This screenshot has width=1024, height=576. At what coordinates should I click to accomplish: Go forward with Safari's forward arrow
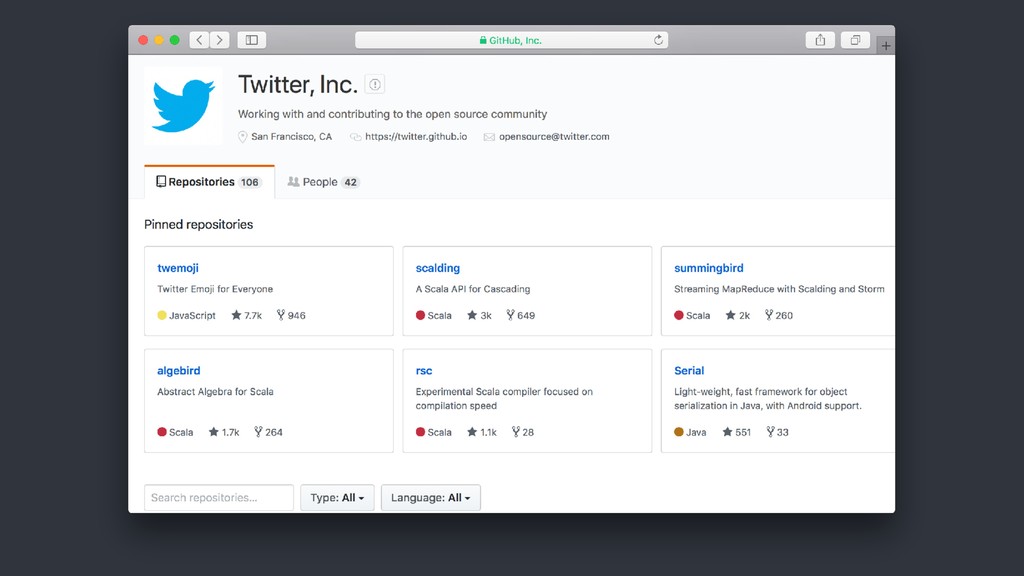tap(219, 40)
